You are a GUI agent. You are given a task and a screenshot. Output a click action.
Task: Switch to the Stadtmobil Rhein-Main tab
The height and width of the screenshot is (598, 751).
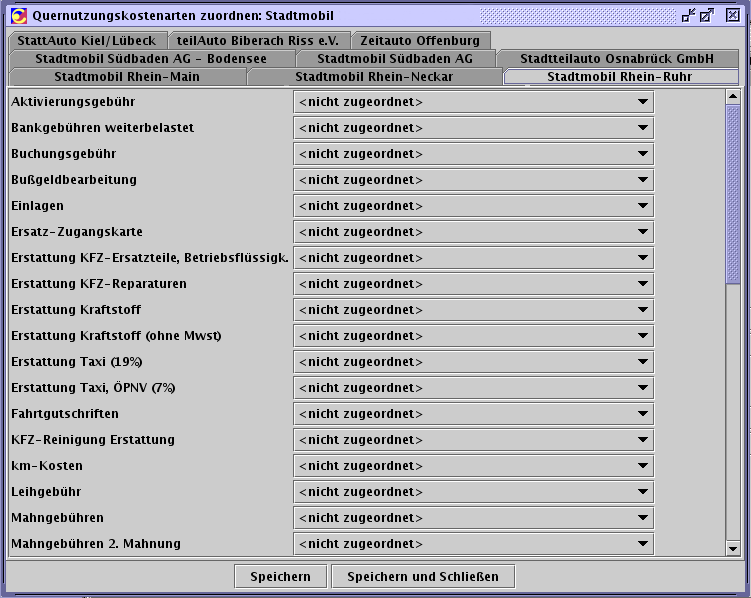click(x=127, y=77)
